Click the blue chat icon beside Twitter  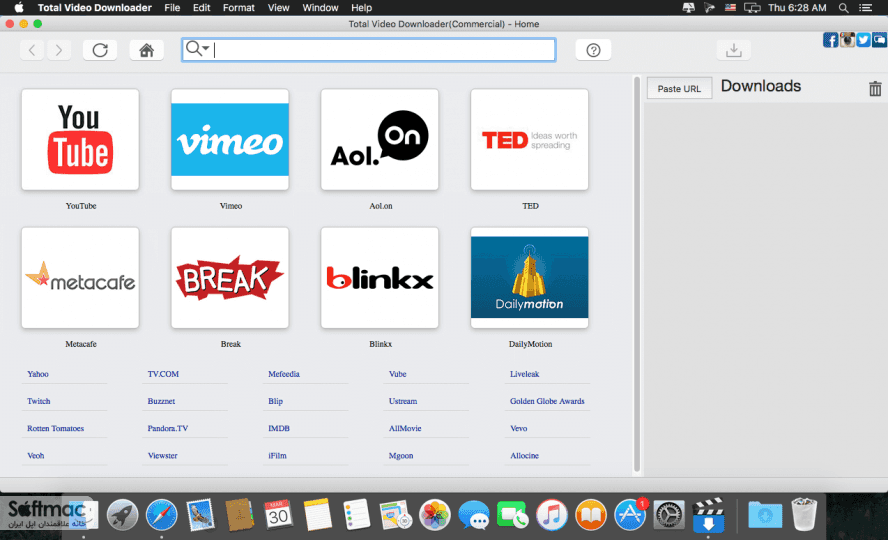point(880,40)
